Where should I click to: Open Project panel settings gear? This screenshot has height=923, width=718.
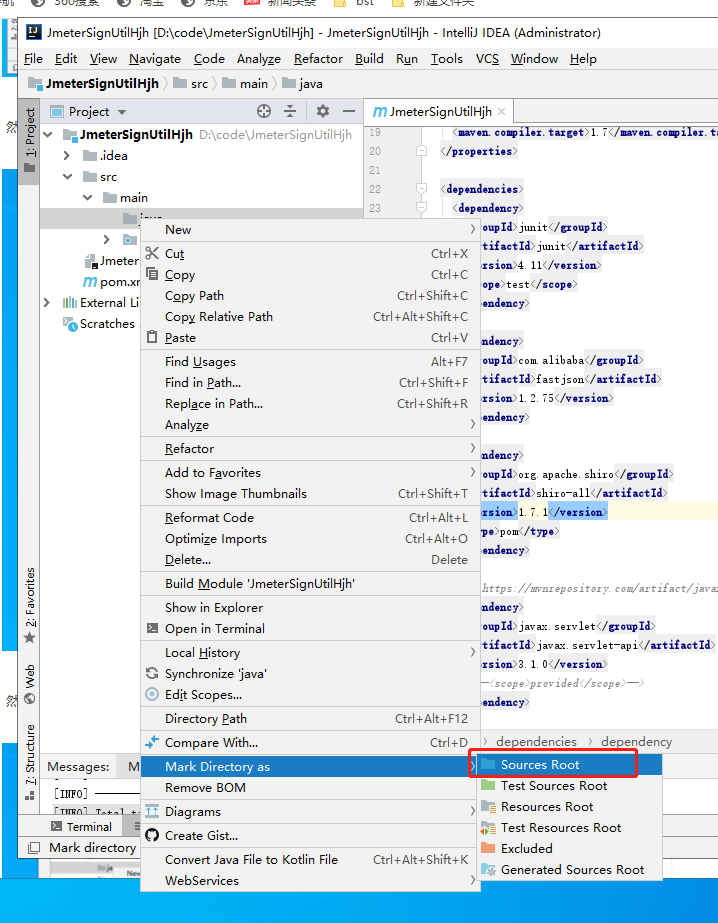point(323,111)
